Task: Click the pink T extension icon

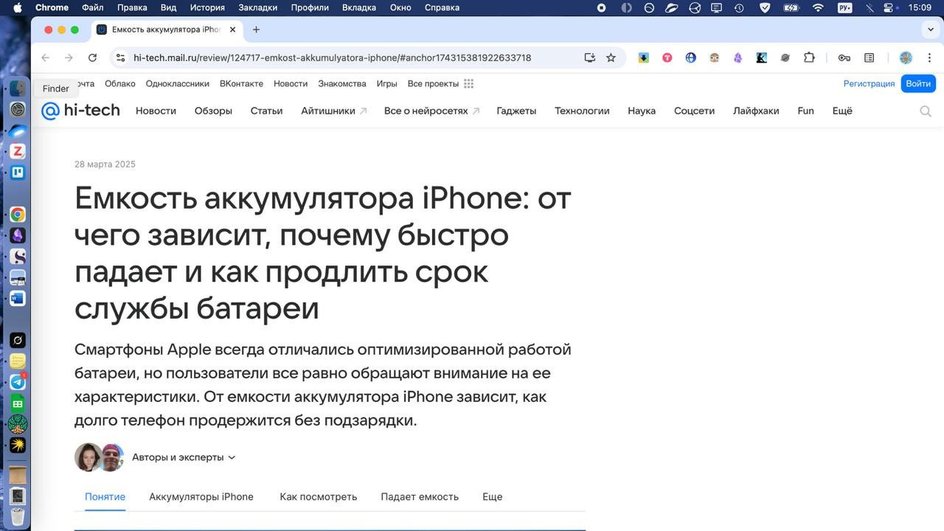Action: [667, 58]
